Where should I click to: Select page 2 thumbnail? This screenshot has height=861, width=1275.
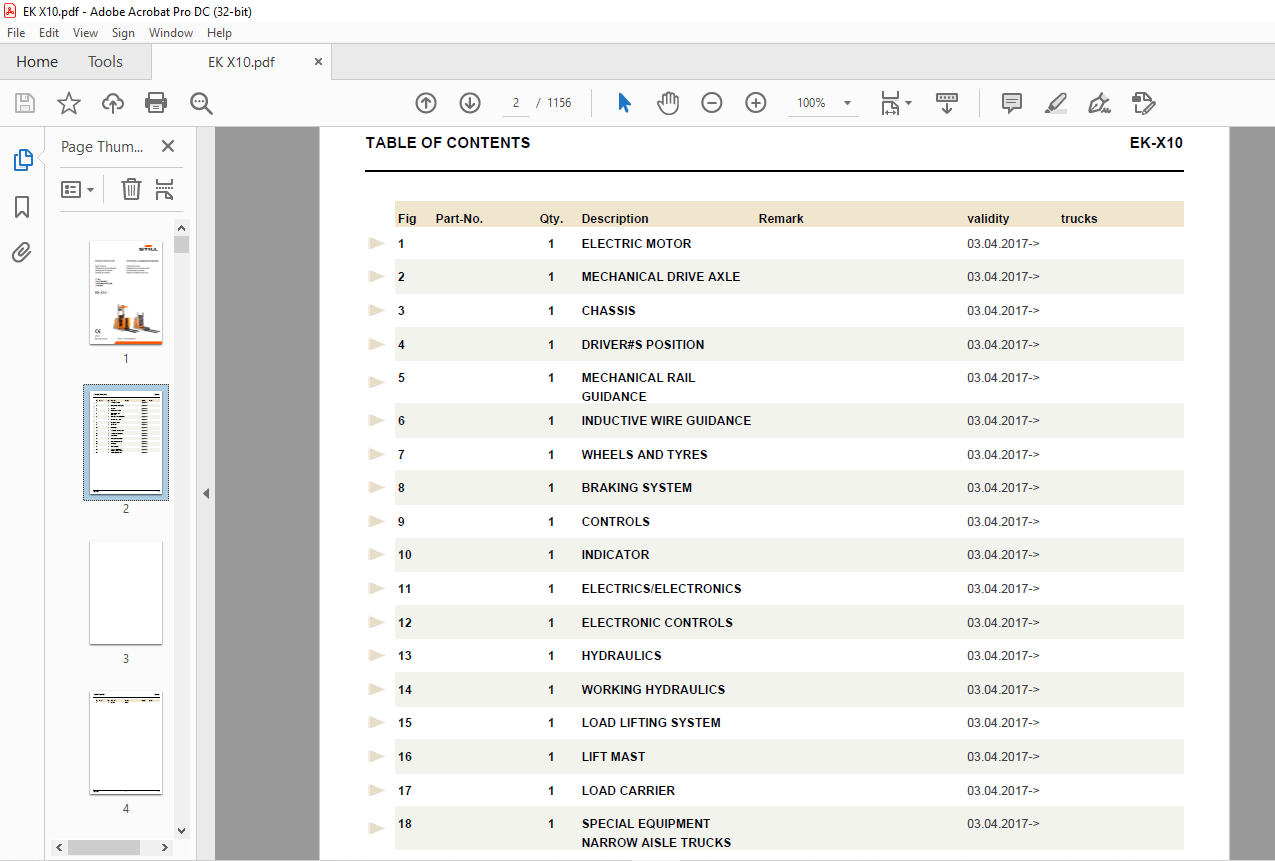point(126,442)
